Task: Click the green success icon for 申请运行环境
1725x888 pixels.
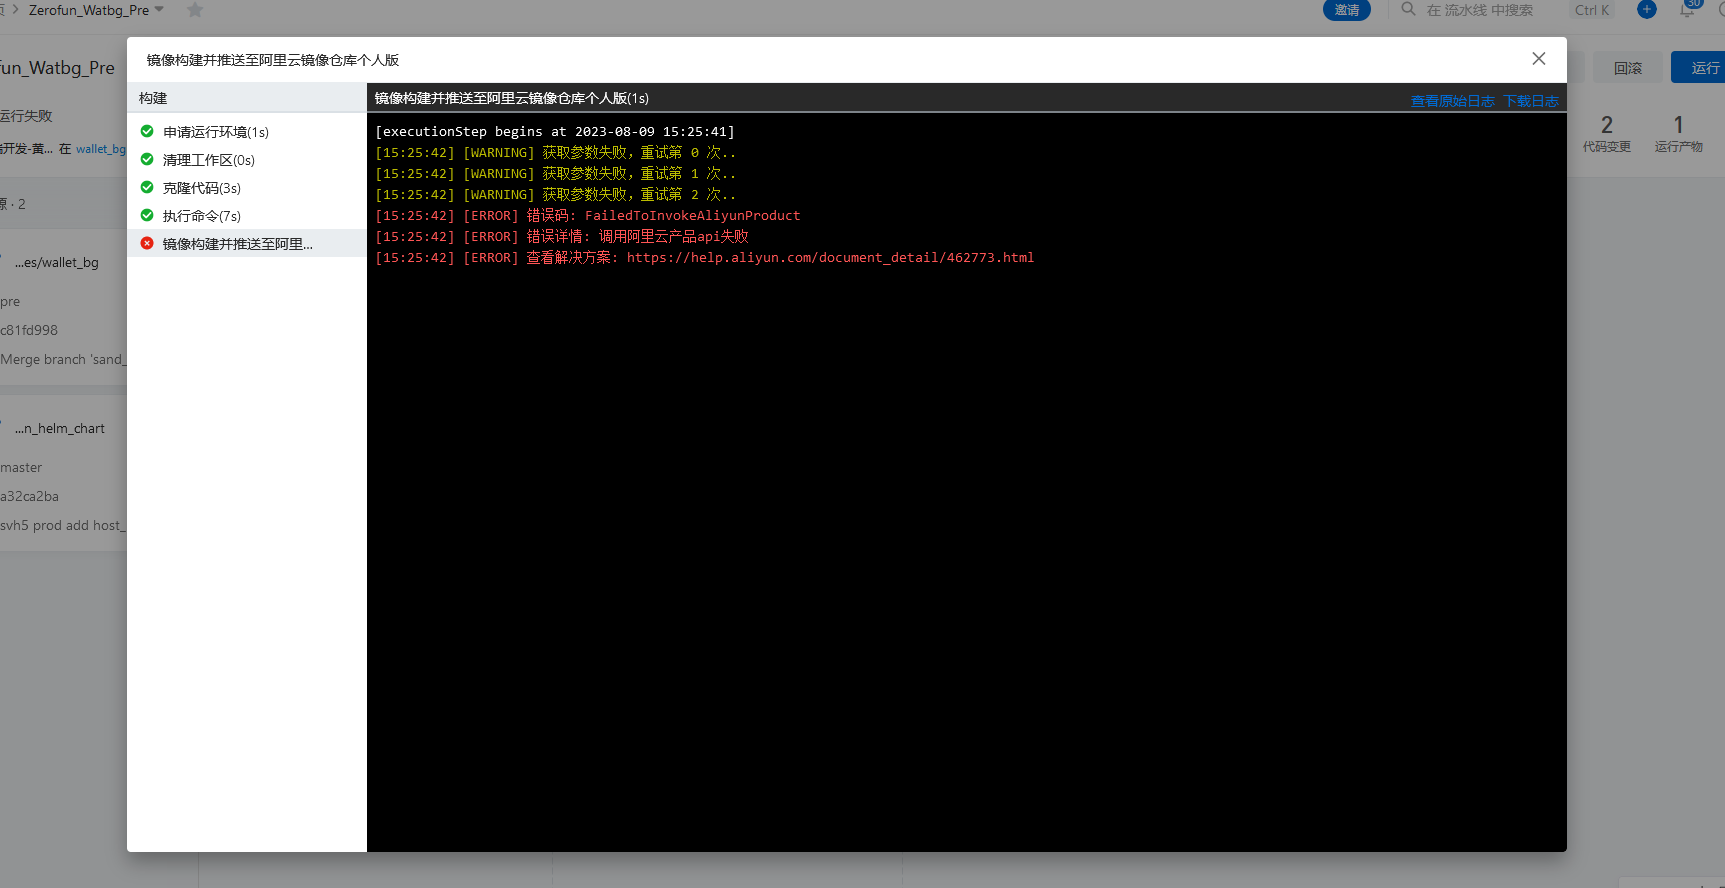Action: pos(147,131)
